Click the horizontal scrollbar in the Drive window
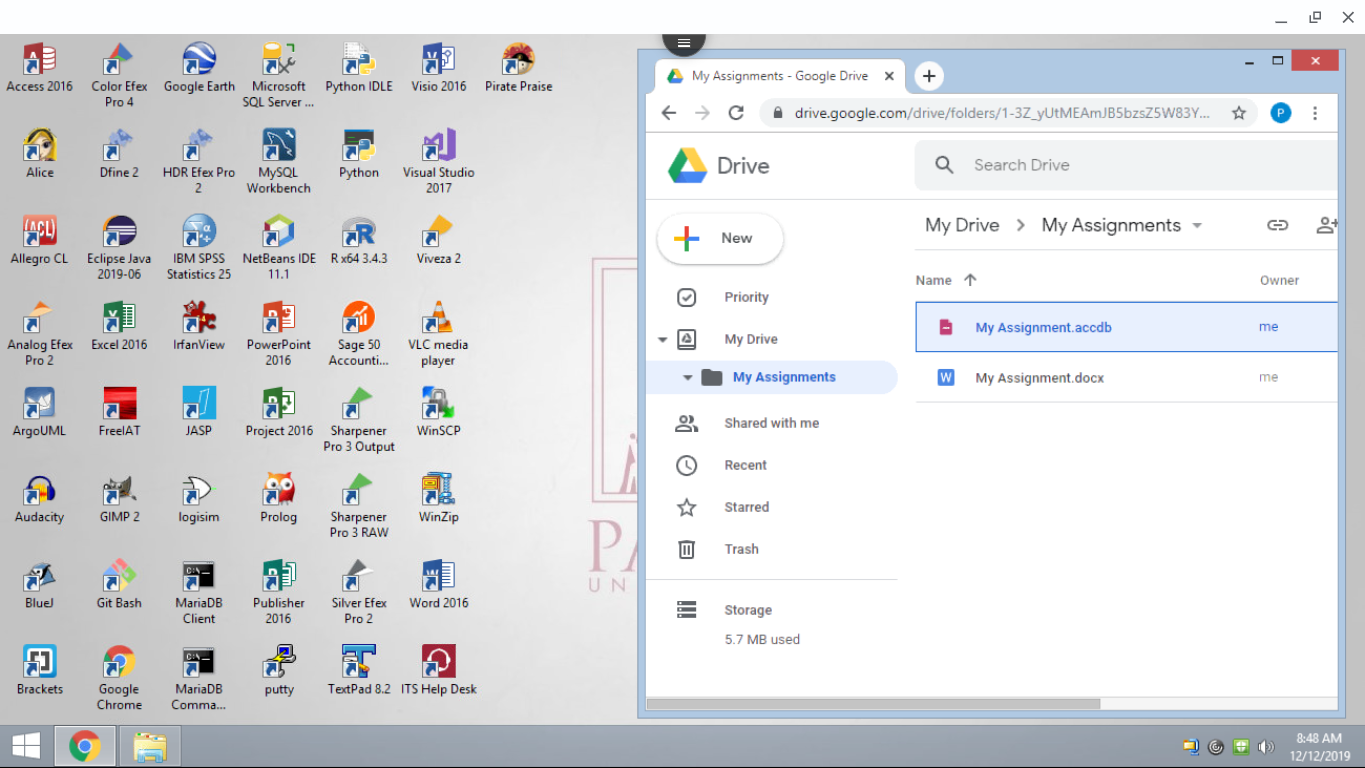 click(x=873, y=704)
